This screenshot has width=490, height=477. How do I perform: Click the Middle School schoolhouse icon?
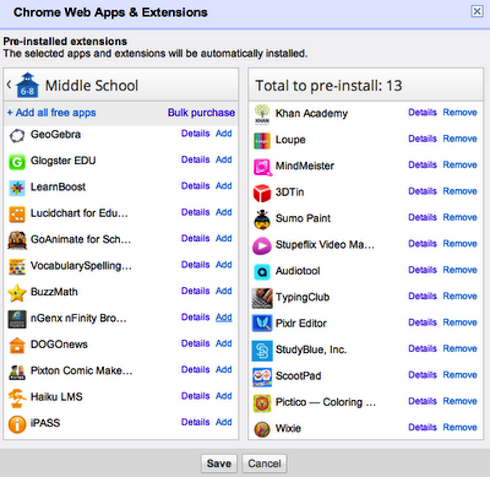coord(28,85)
